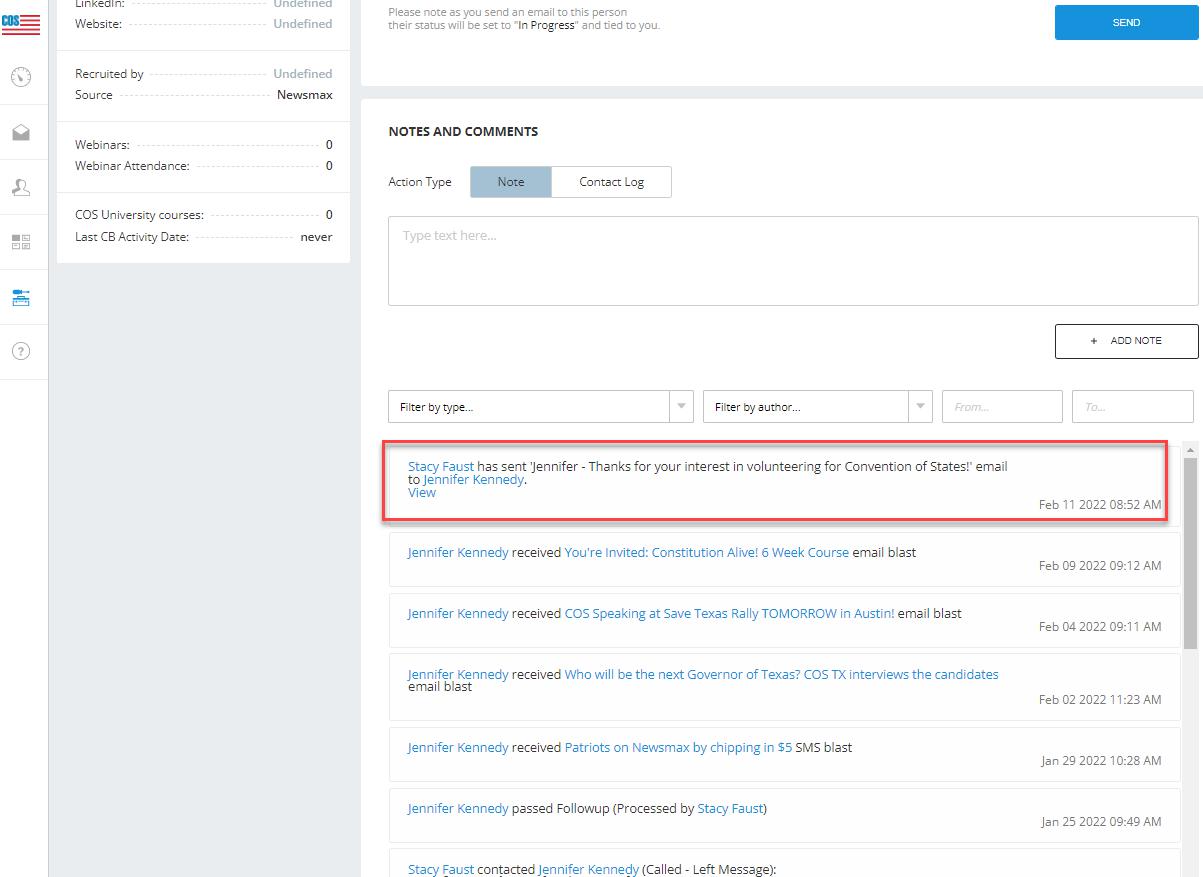Click the From date filter field

[x=1001, y=407]
